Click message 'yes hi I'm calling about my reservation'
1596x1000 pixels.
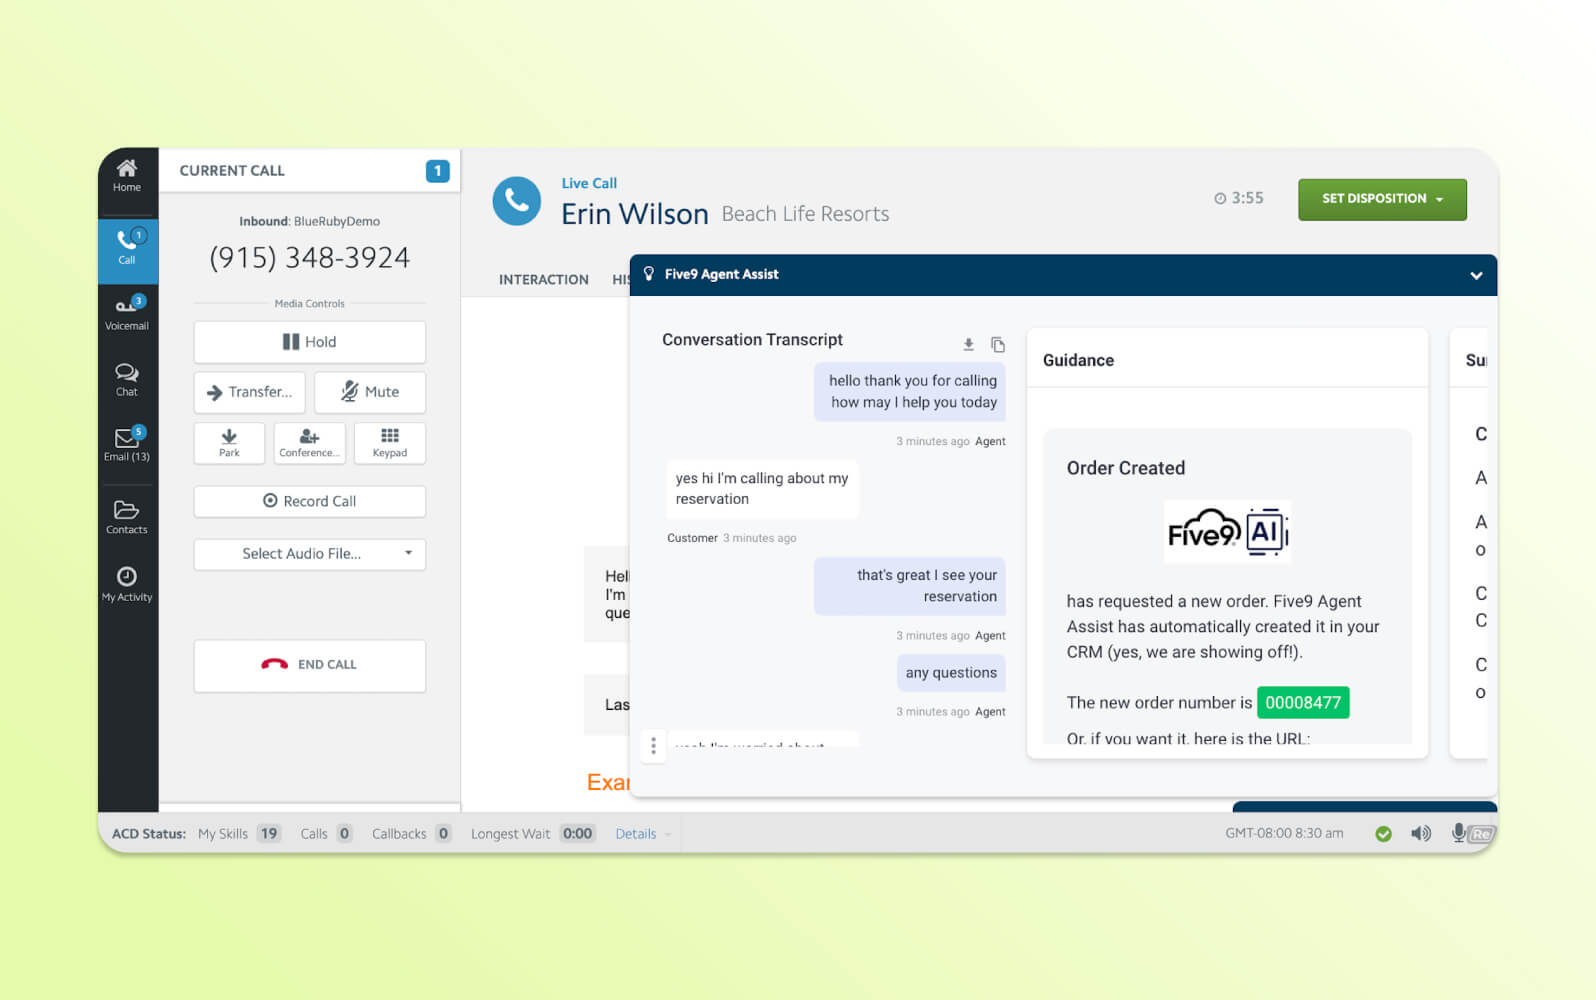click(x=762, y=489)
